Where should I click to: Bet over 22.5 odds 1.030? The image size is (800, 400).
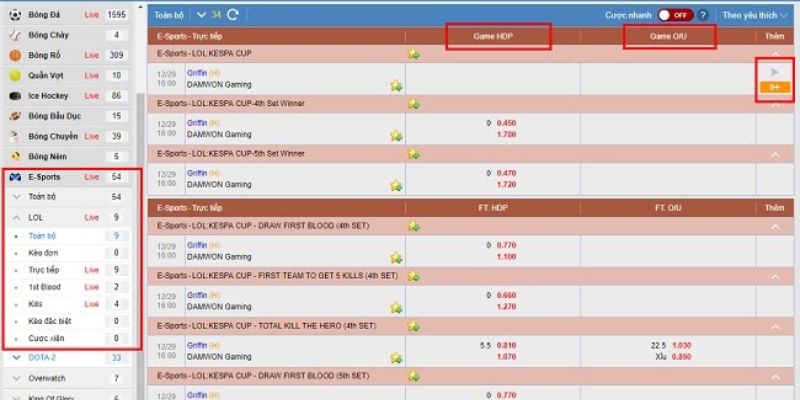[682, 345]
